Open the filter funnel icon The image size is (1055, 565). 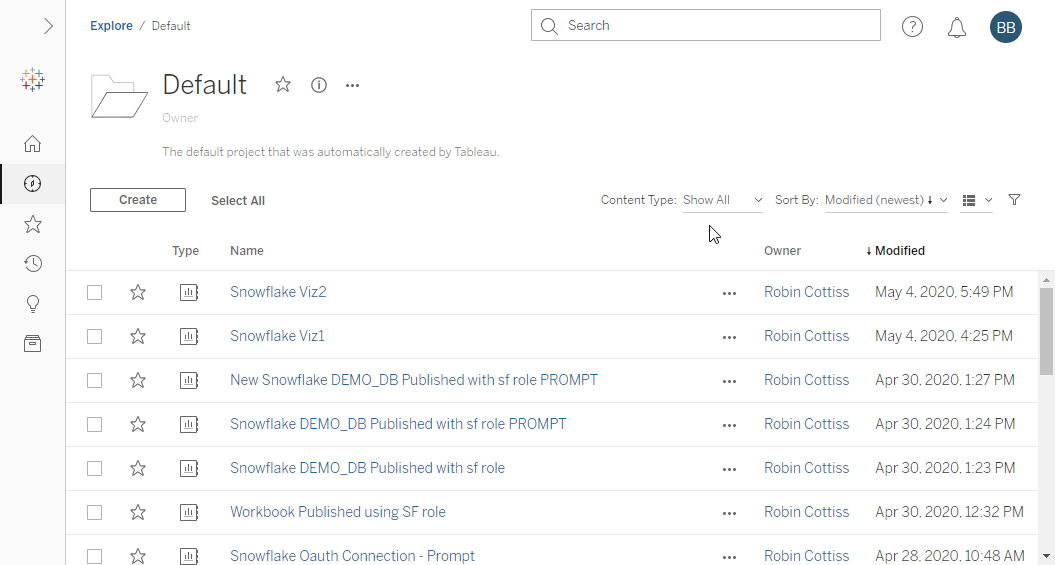tap(1015, 200)
